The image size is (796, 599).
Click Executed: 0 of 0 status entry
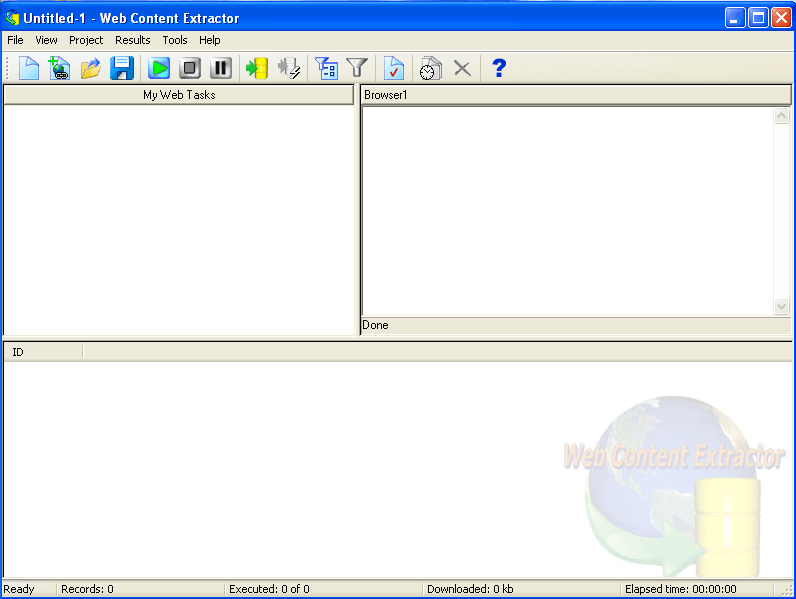[x=269, y=589]
